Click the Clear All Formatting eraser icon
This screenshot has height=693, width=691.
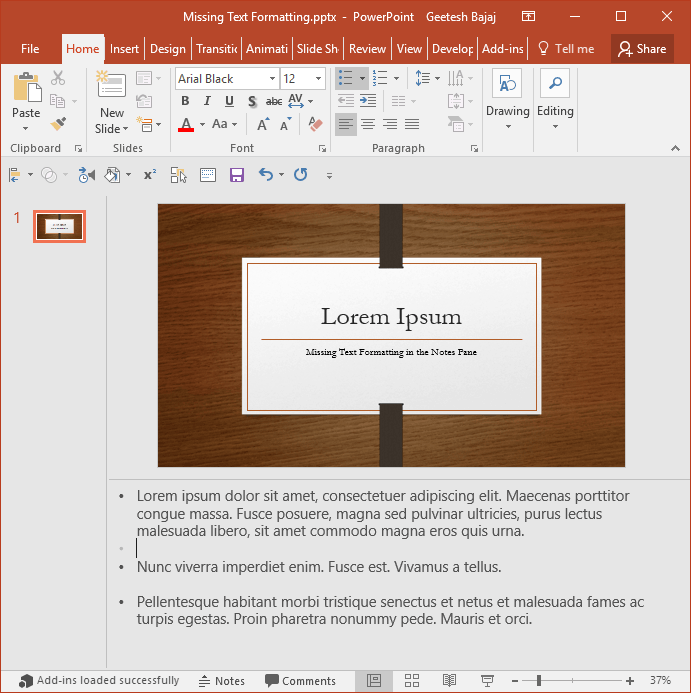pyautogui.click(x=316, y=125)
